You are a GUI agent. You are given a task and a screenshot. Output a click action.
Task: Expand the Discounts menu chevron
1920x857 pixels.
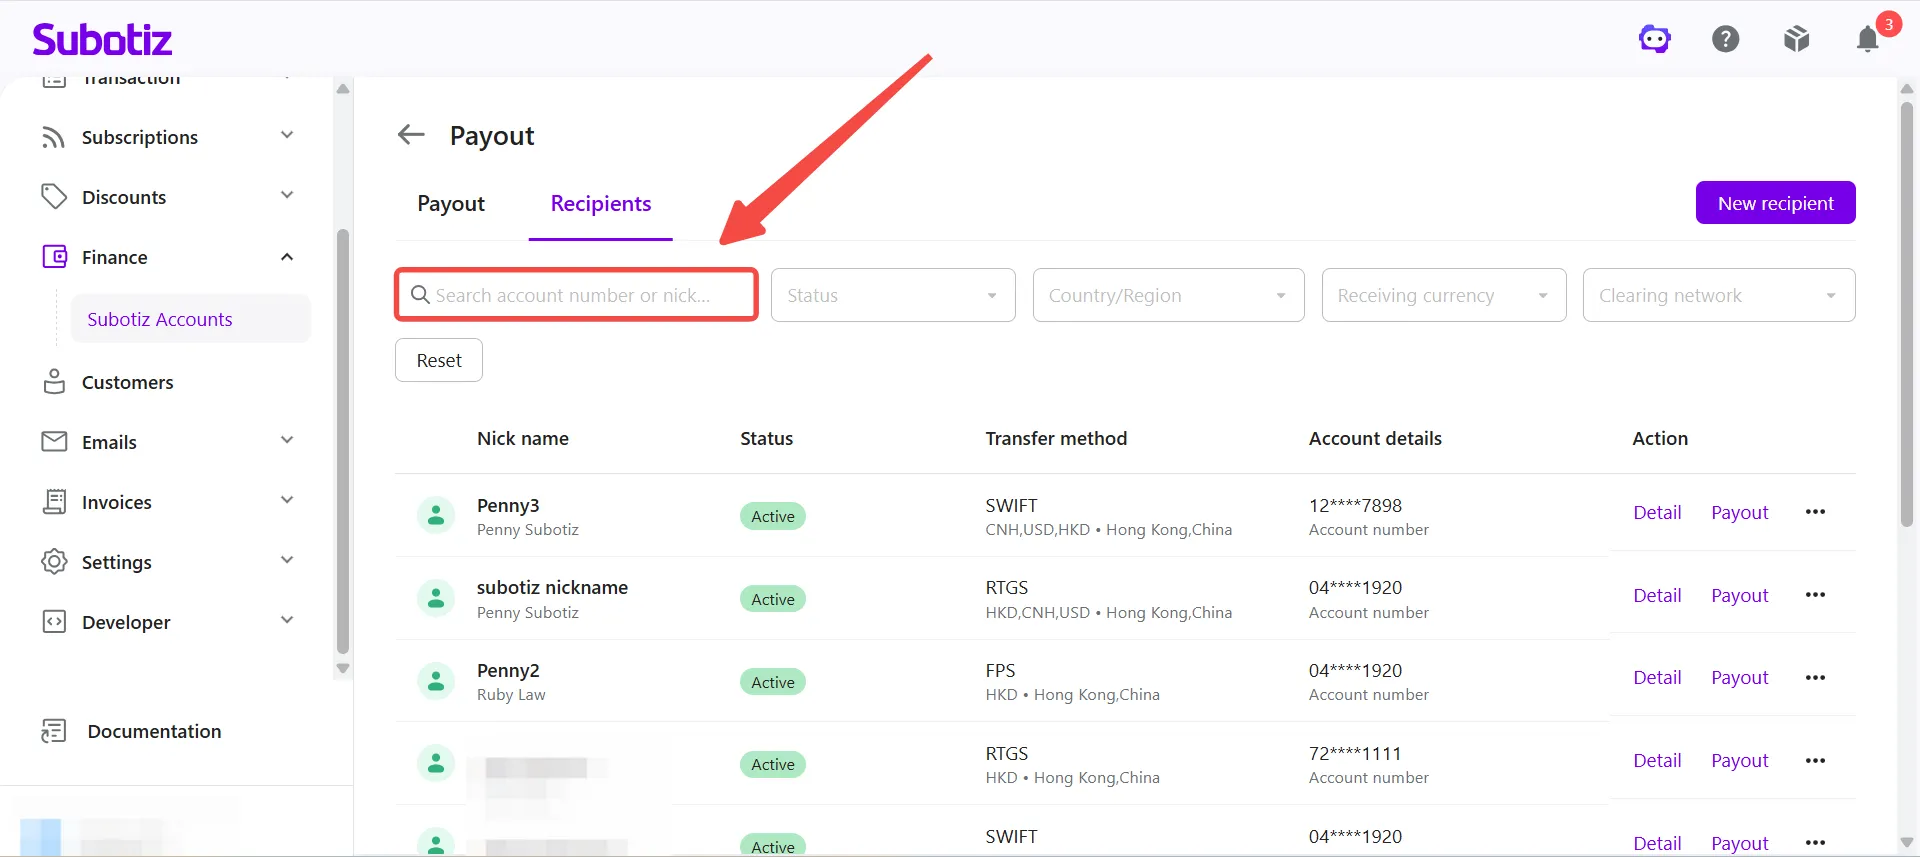point(287,195)
